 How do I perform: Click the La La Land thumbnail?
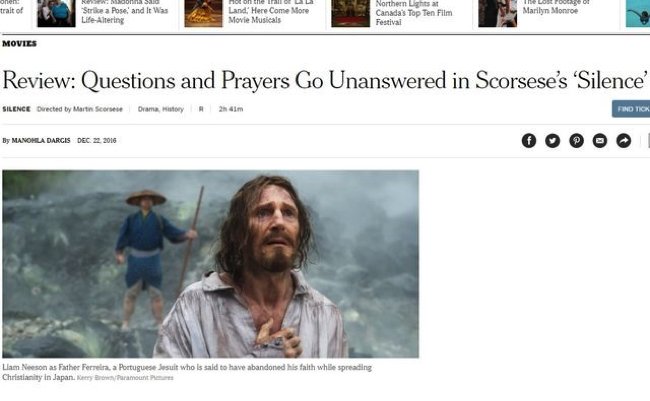tap(203, 13)
